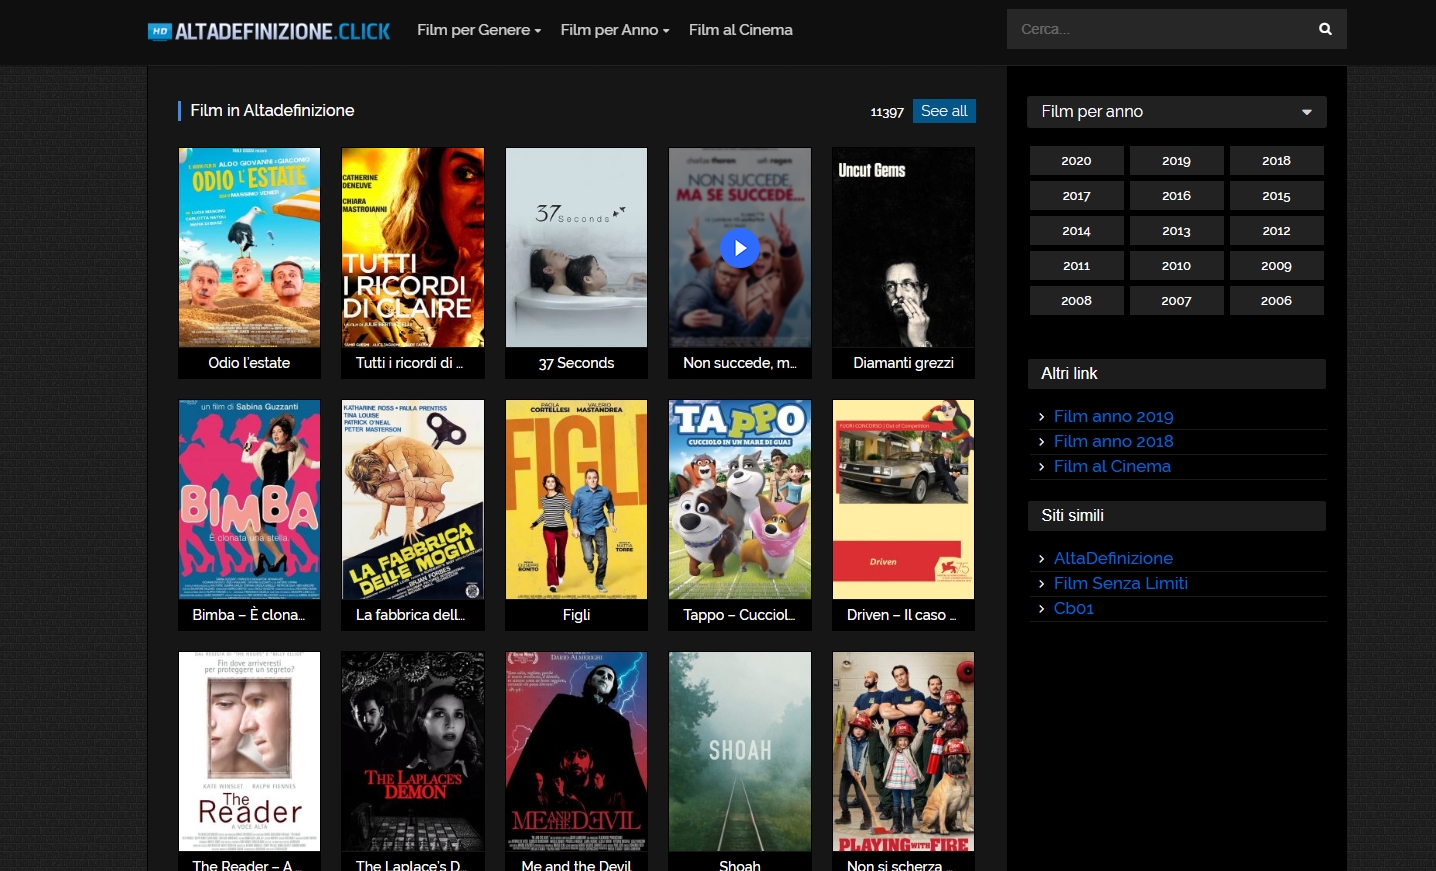
Task: Open The Reader movie poster
Action: click(x=249, y=751)
